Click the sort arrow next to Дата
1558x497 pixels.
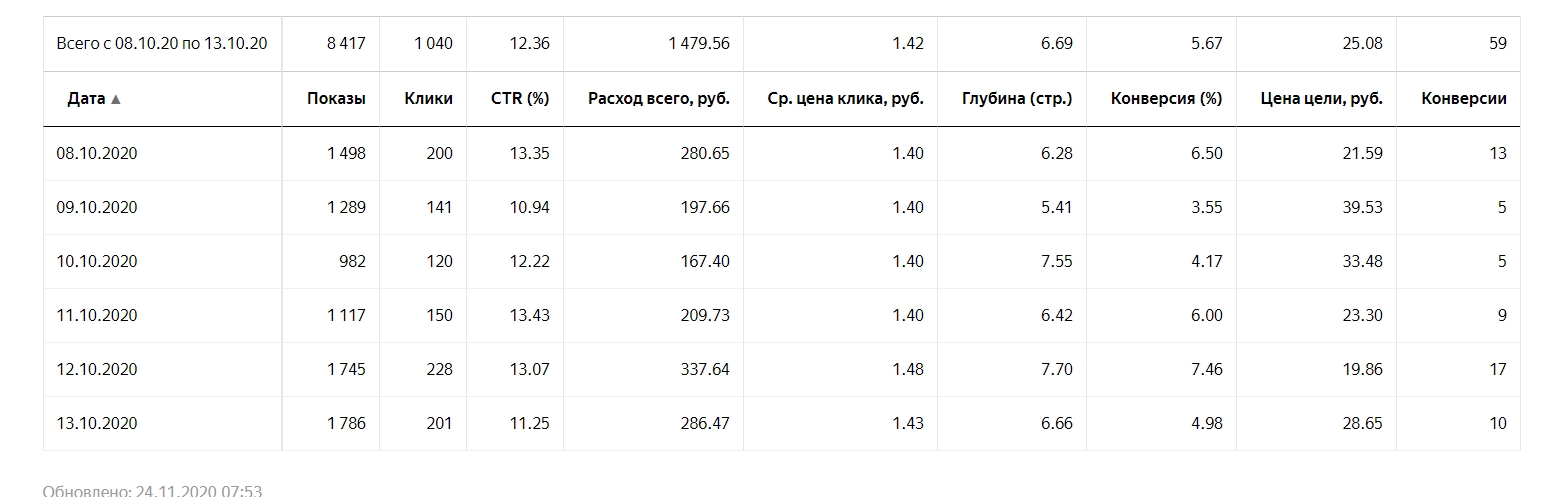click(x=116, y=99)
